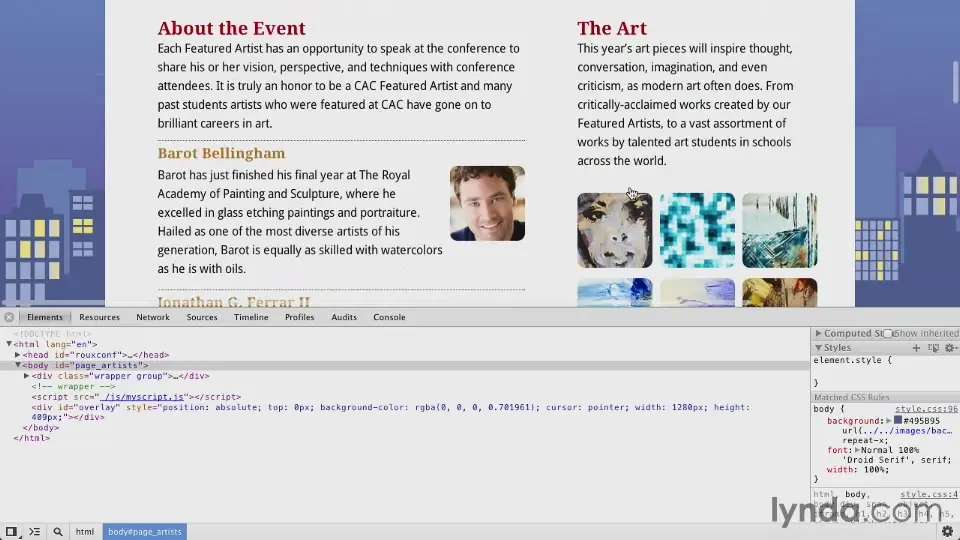
Task: Enable the Show inherited checkbox
Action: (x=888, y=334)
